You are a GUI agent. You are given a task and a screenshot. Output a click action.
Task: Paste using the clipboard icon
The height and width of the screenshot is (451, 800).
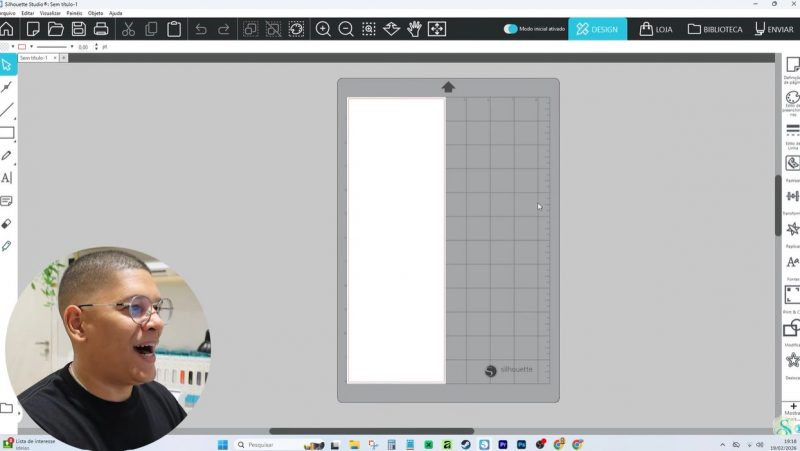click(x=174, y=29)
